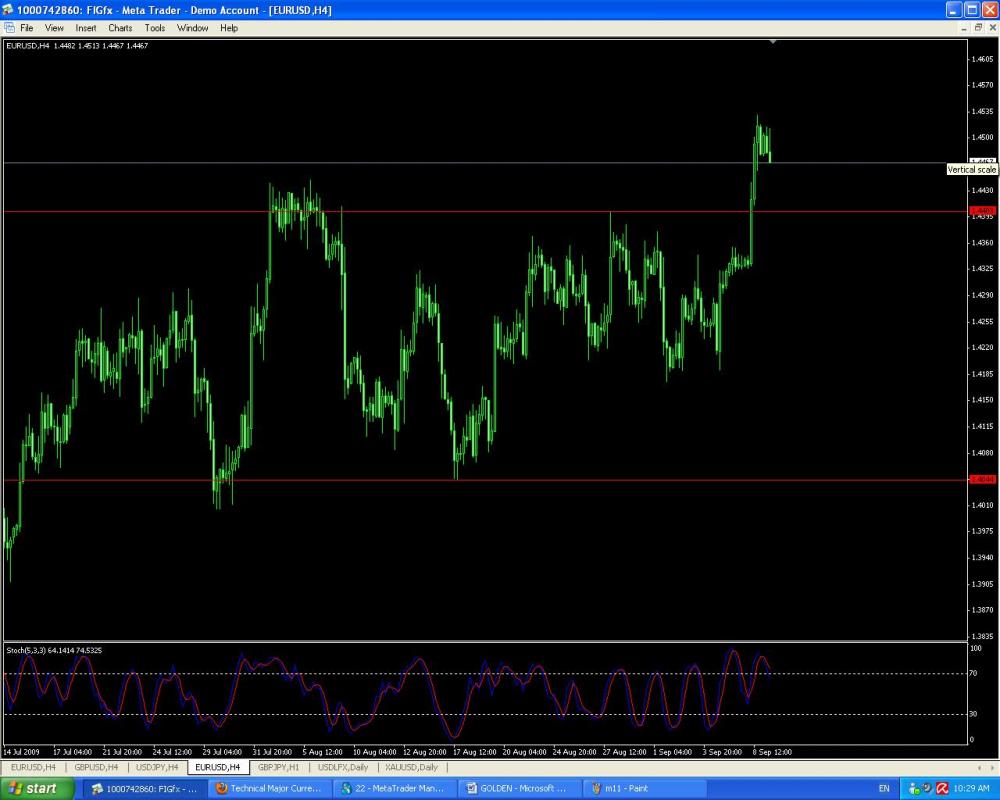Switch to the USDJPY,H4 chart tab
Screen dimensions: 1000x800
tap(157, 767)
